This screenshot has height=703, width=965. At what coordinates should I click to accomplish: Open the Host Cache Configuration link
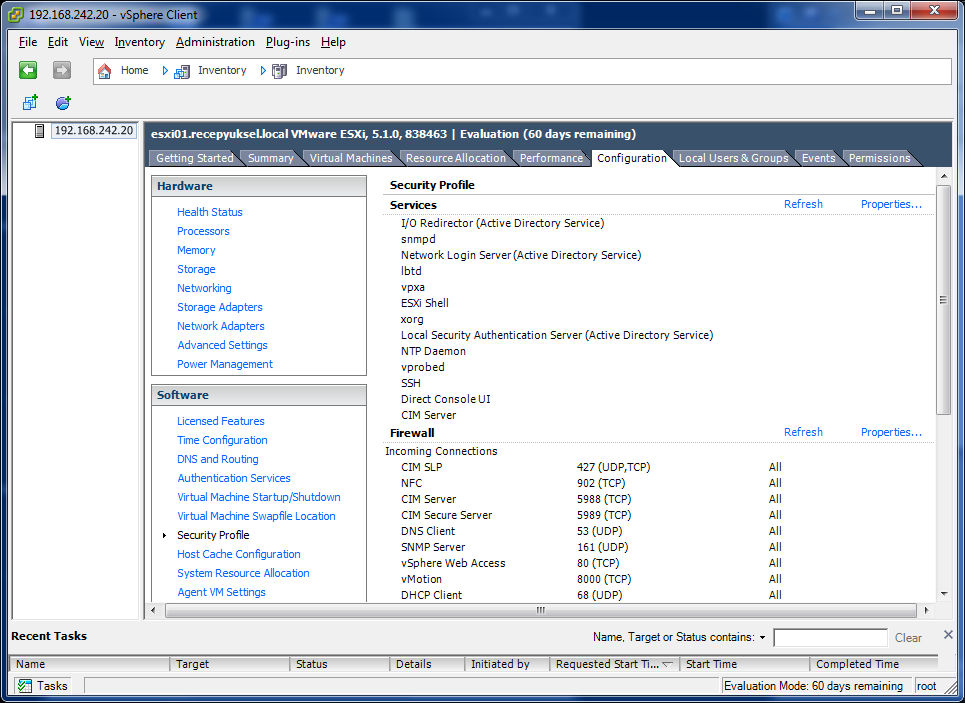pos(239,554)
